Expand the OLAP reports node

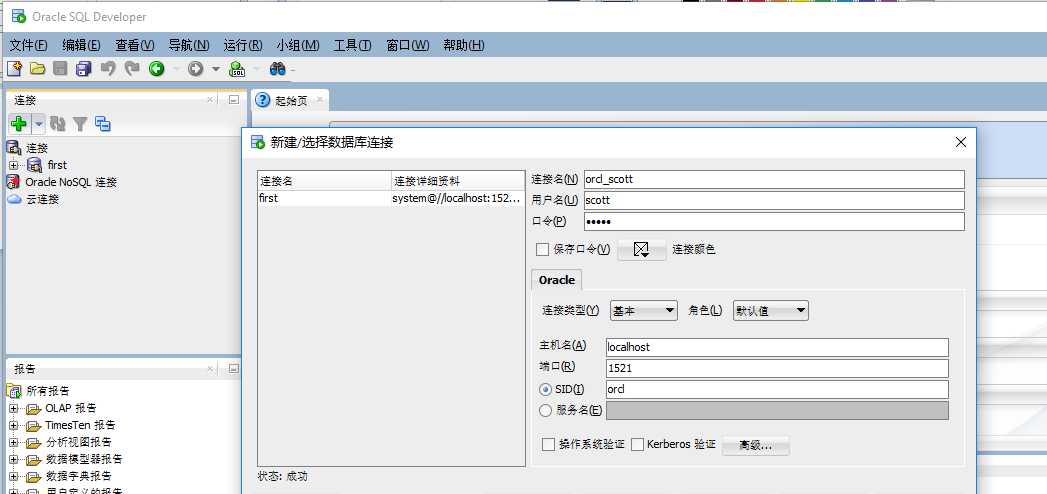point(13,409)
